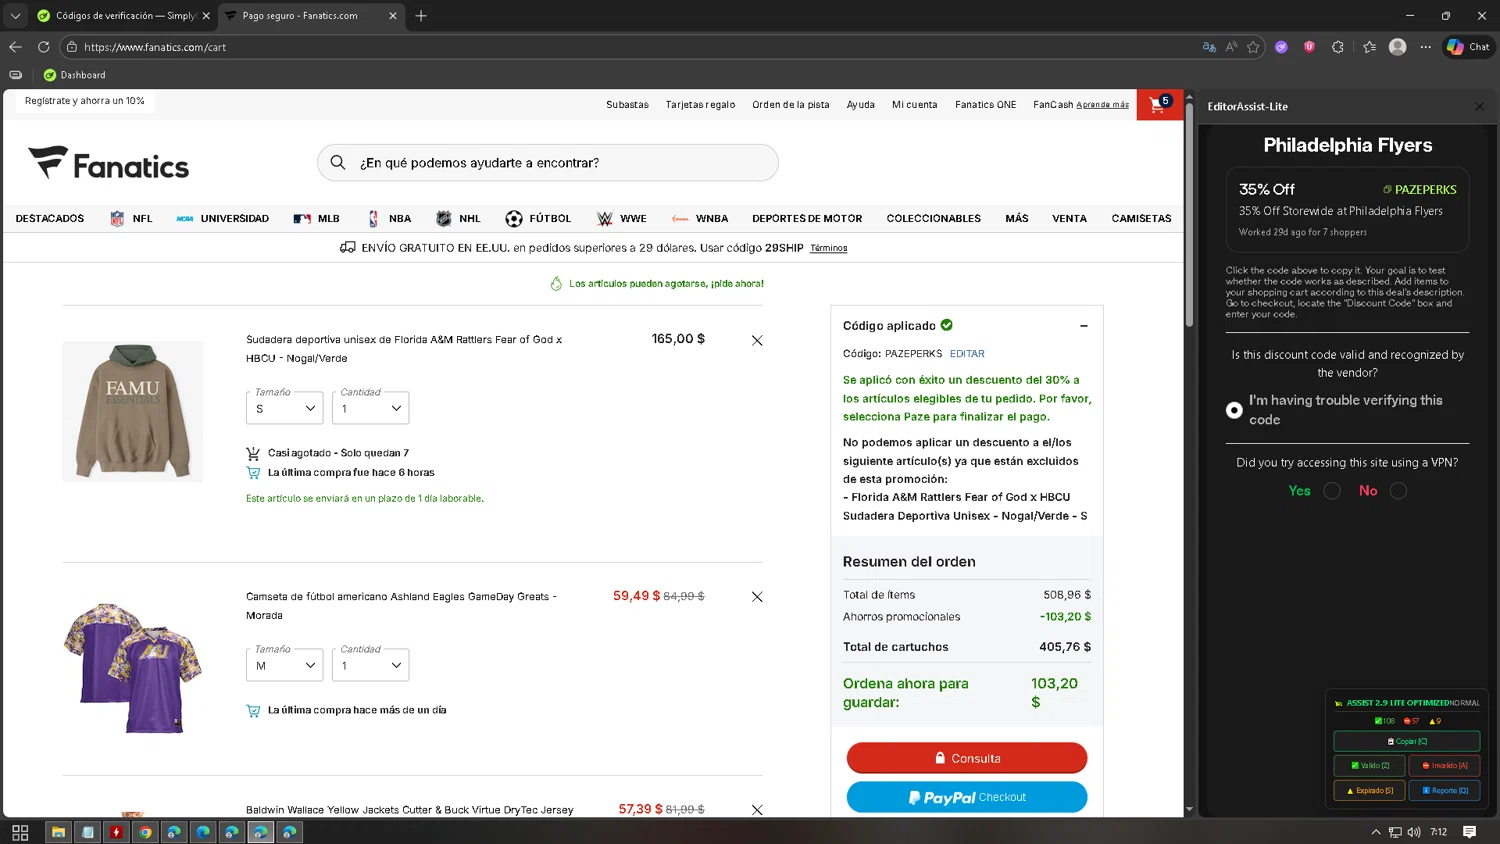1500x844 pixels.
Task: Remove the Ashland Eagles jersey from cart
Action: tap(757, 597)
